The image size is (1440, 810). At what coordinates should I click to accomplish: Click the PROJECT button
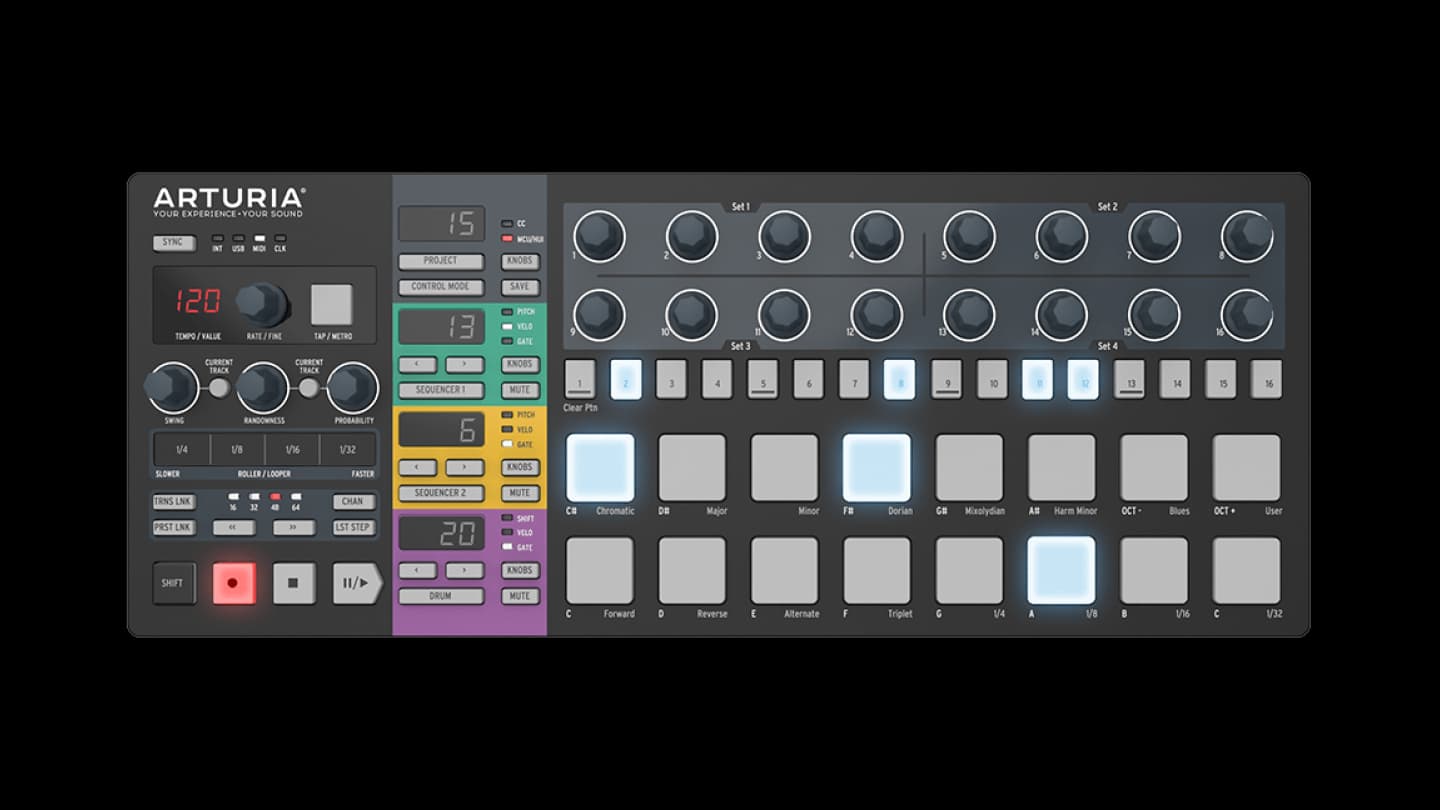441,261
